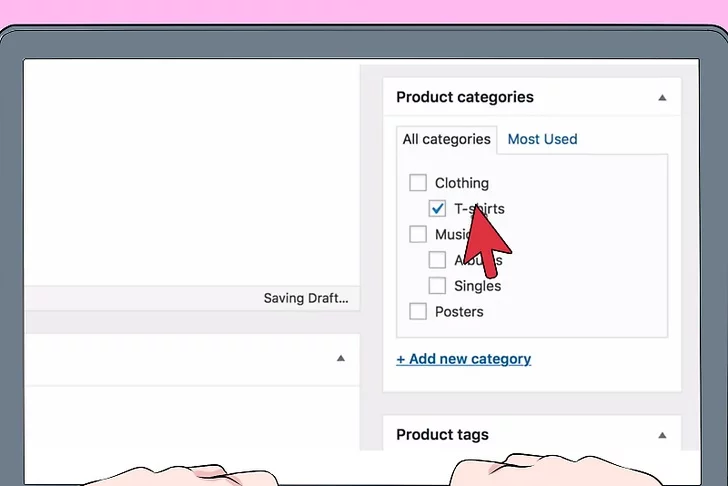Collapse the Product tags panel arrow
This screenshot has width=728, height=486.
661,436
